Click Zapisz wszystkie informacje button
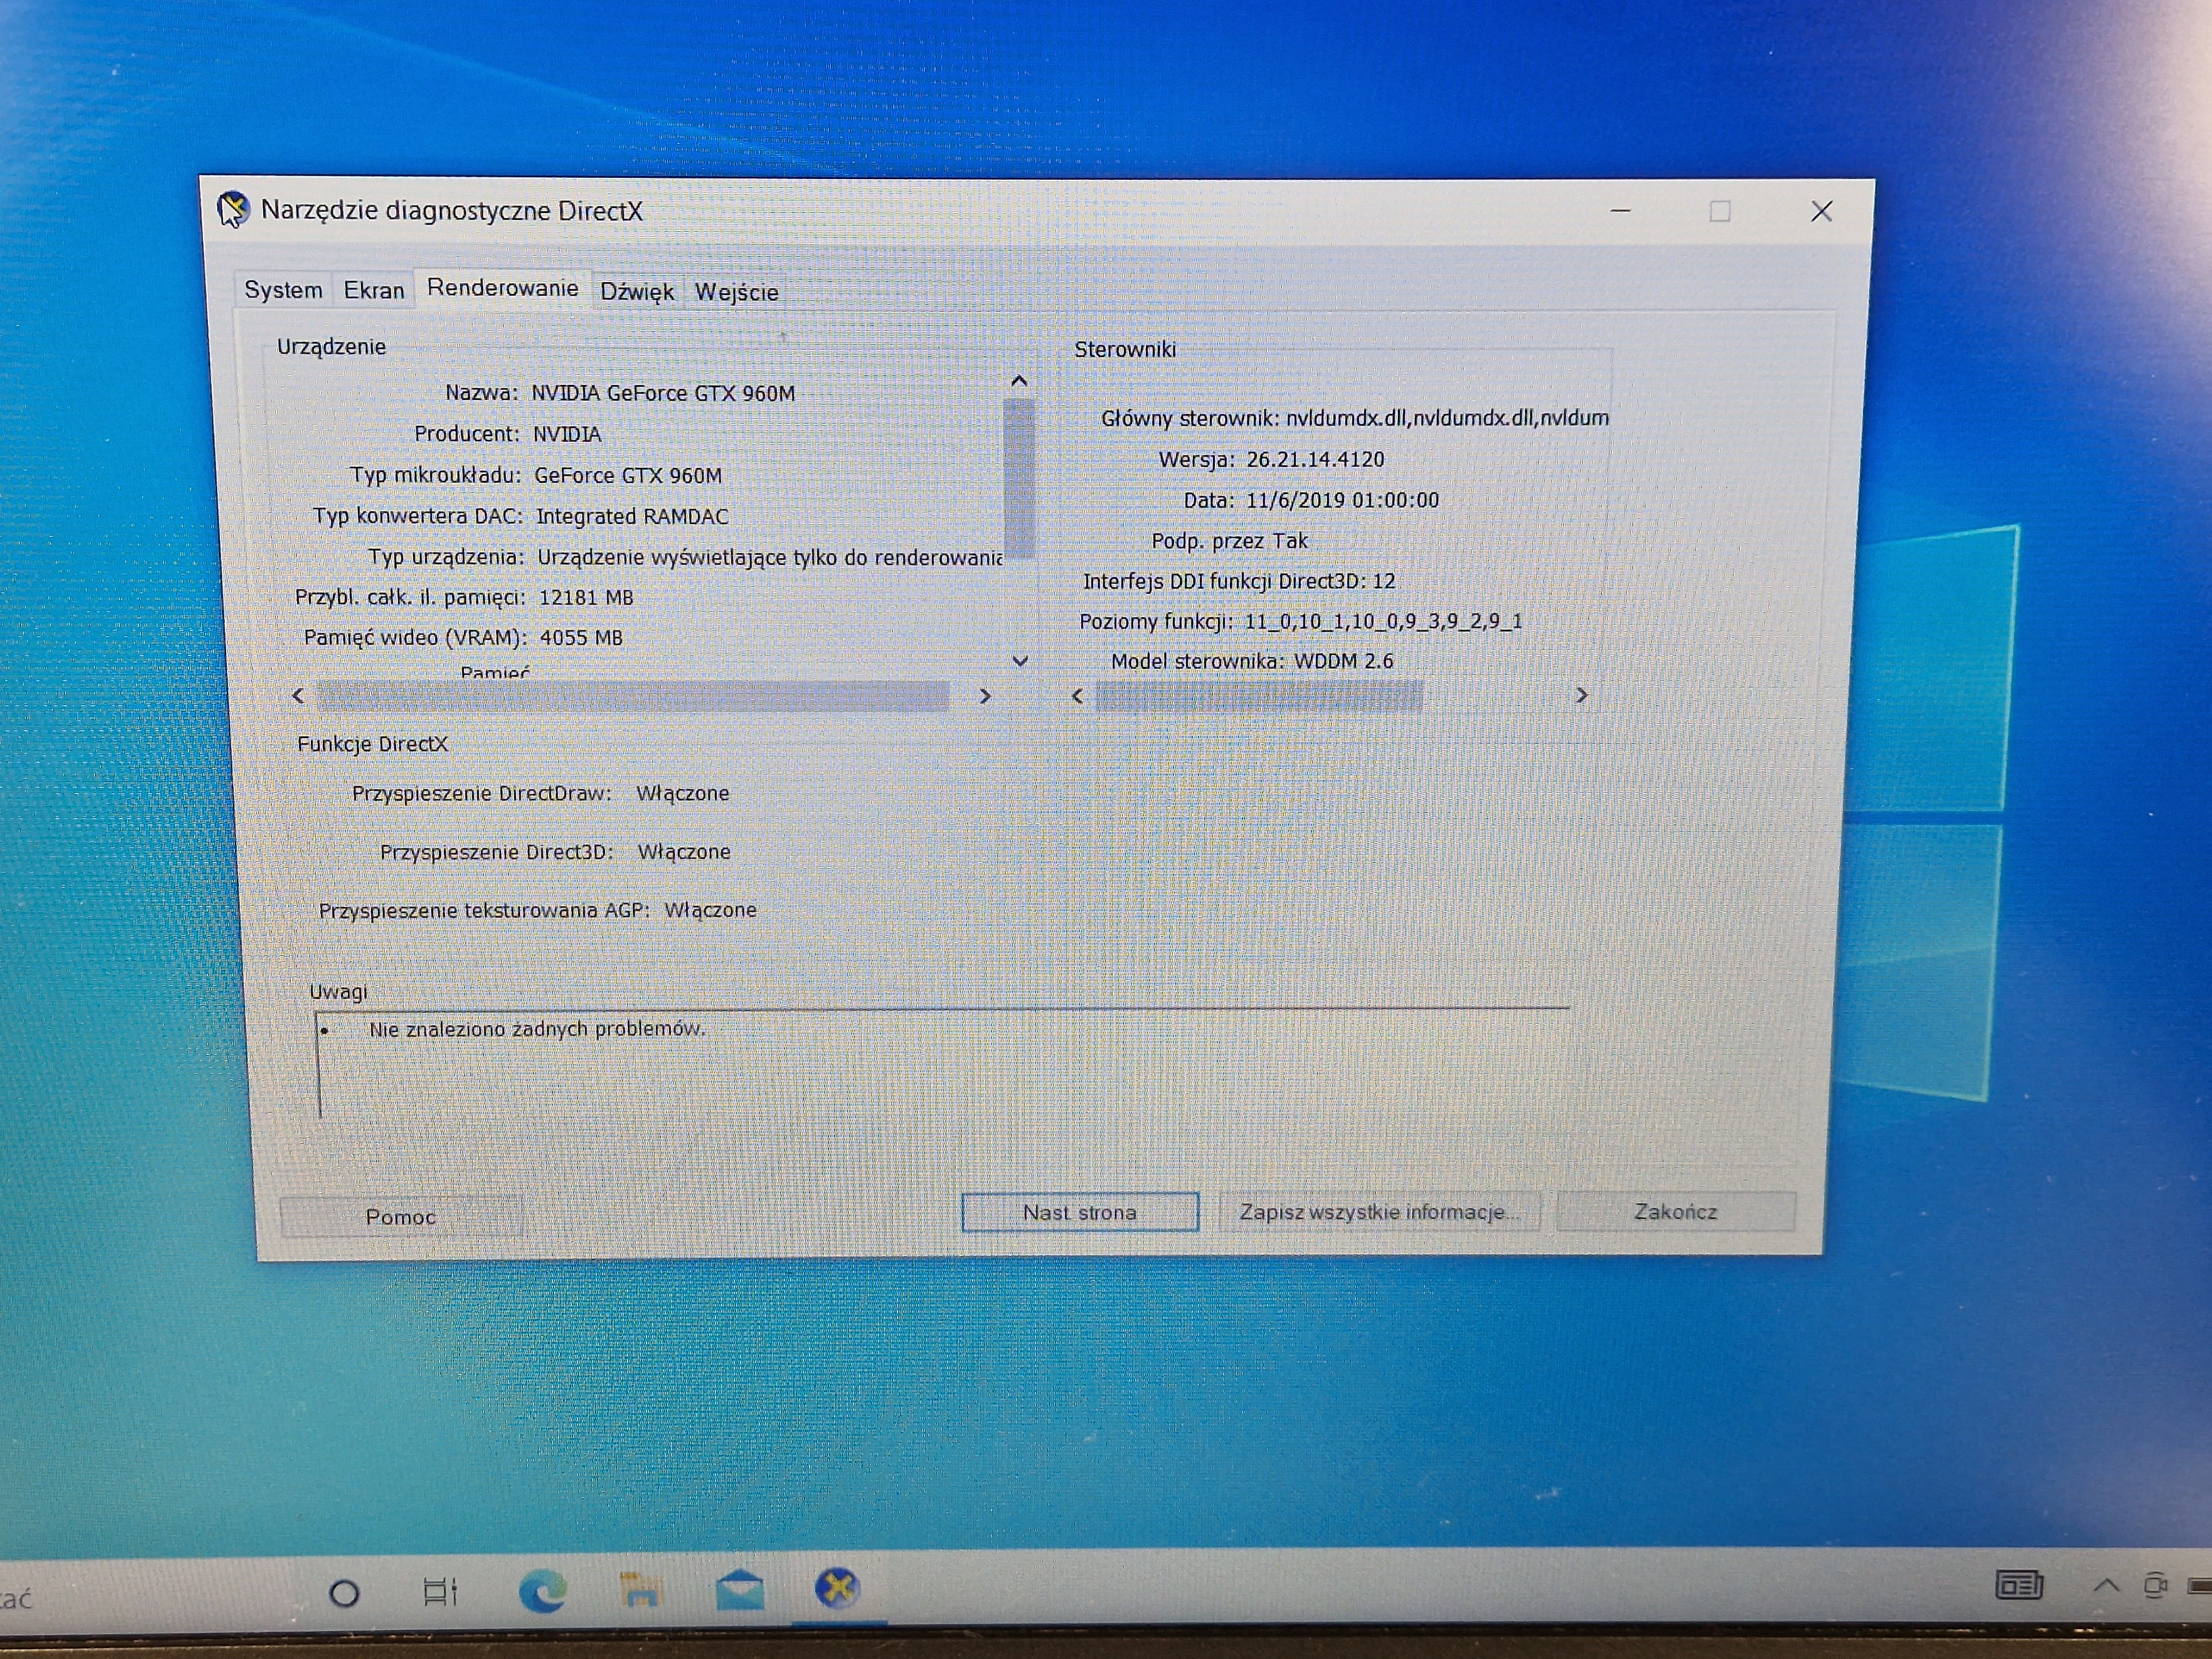Screen dimensions: 2212x1659 pyautogui.click(x=1379, y=1212)
